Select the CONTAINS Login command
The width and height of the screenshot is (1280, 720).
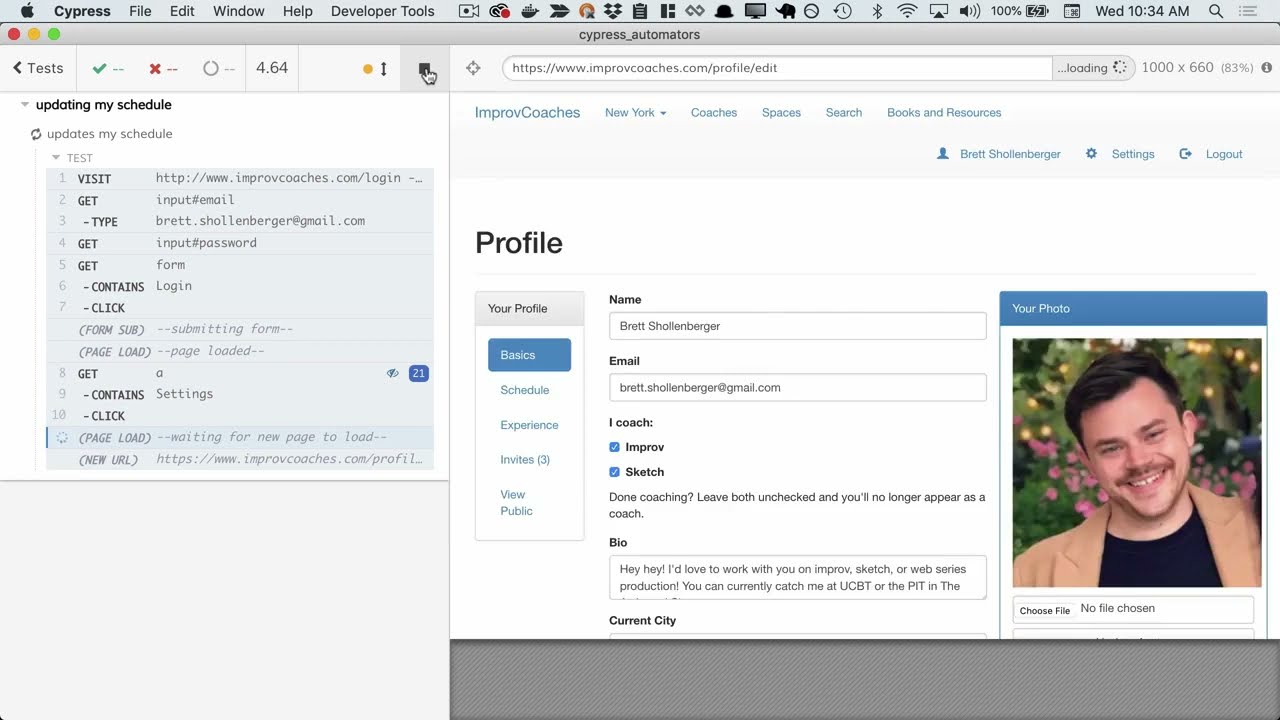click(x=240, y=286)
